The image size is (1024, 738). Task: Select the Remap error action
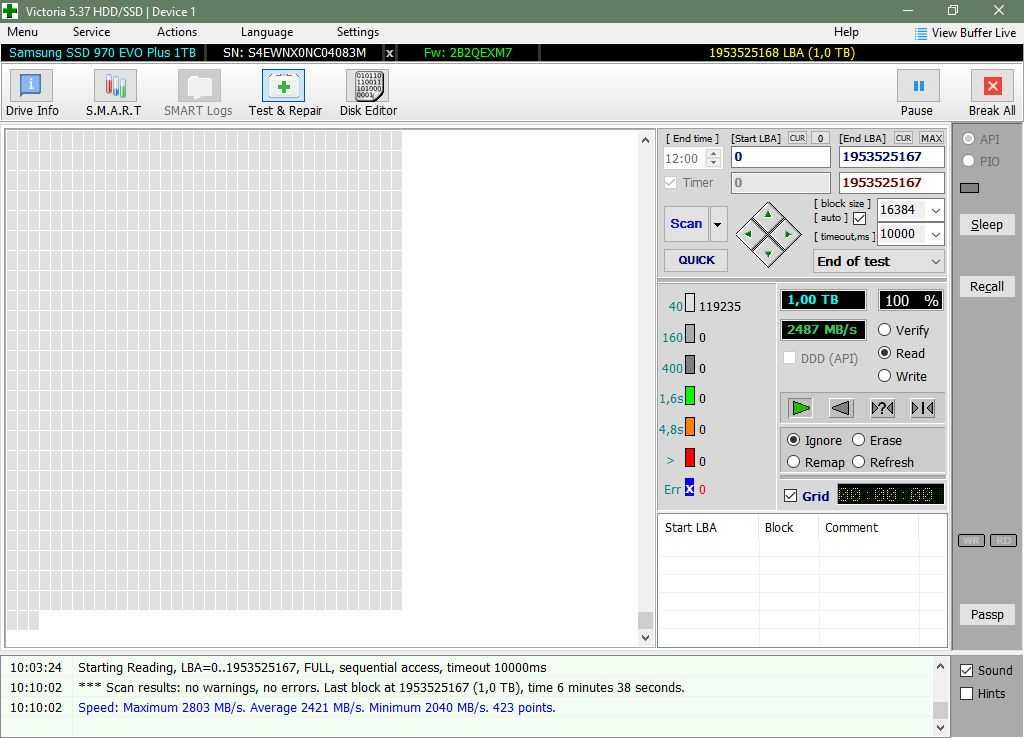tap(793, 462)
